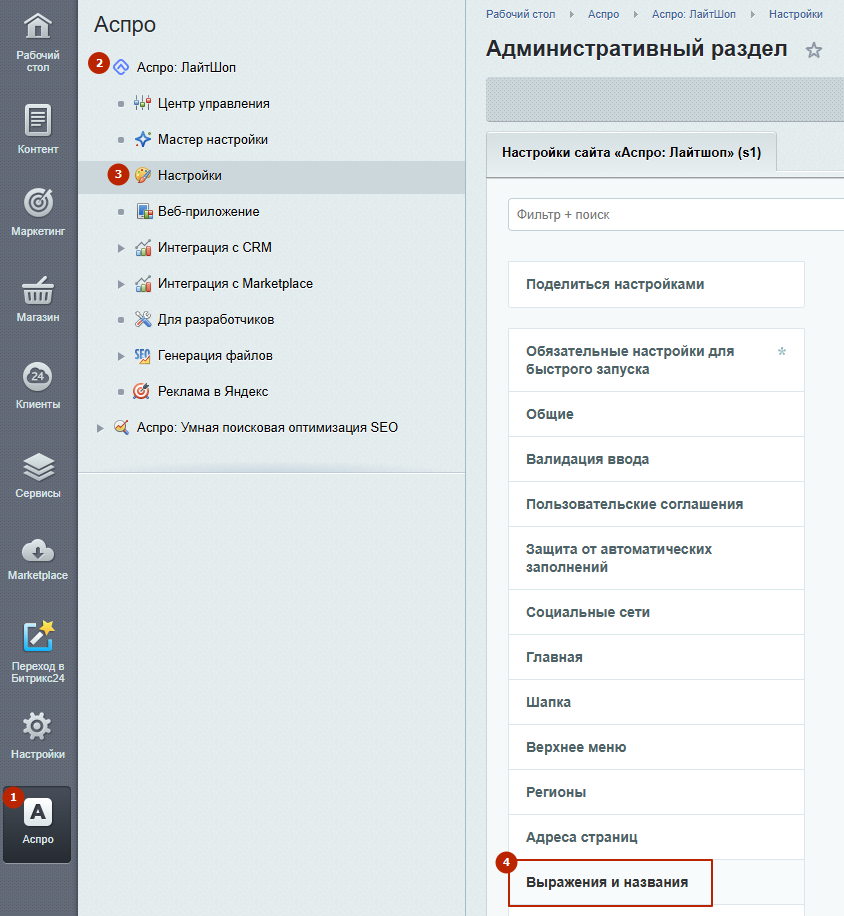The height and width of the screenshot is (916, 844).
Task: Expand Аспро: Умная поисковая оптимизация SEO node
Action: click(100, 428)
